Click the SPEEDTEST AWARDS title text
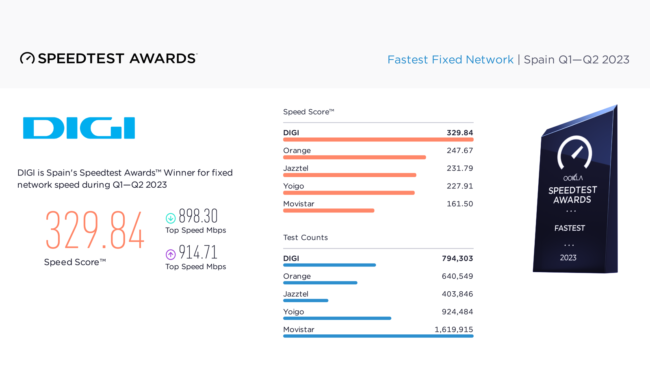The image size is (650, 390). (117, 58)
